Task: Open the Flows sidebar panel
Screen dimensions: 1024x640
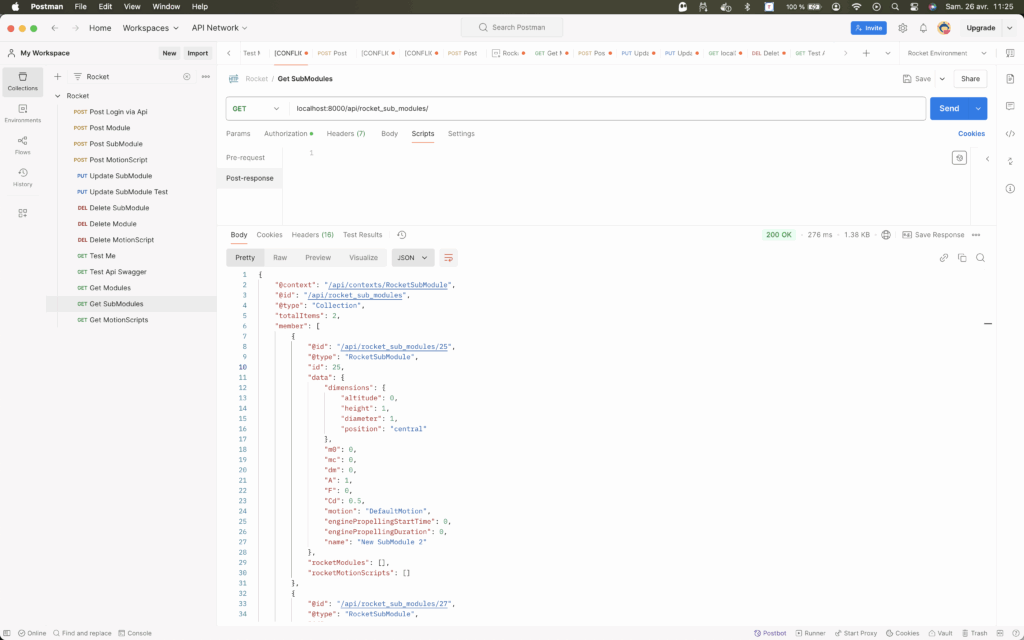Action: (22, 145)
